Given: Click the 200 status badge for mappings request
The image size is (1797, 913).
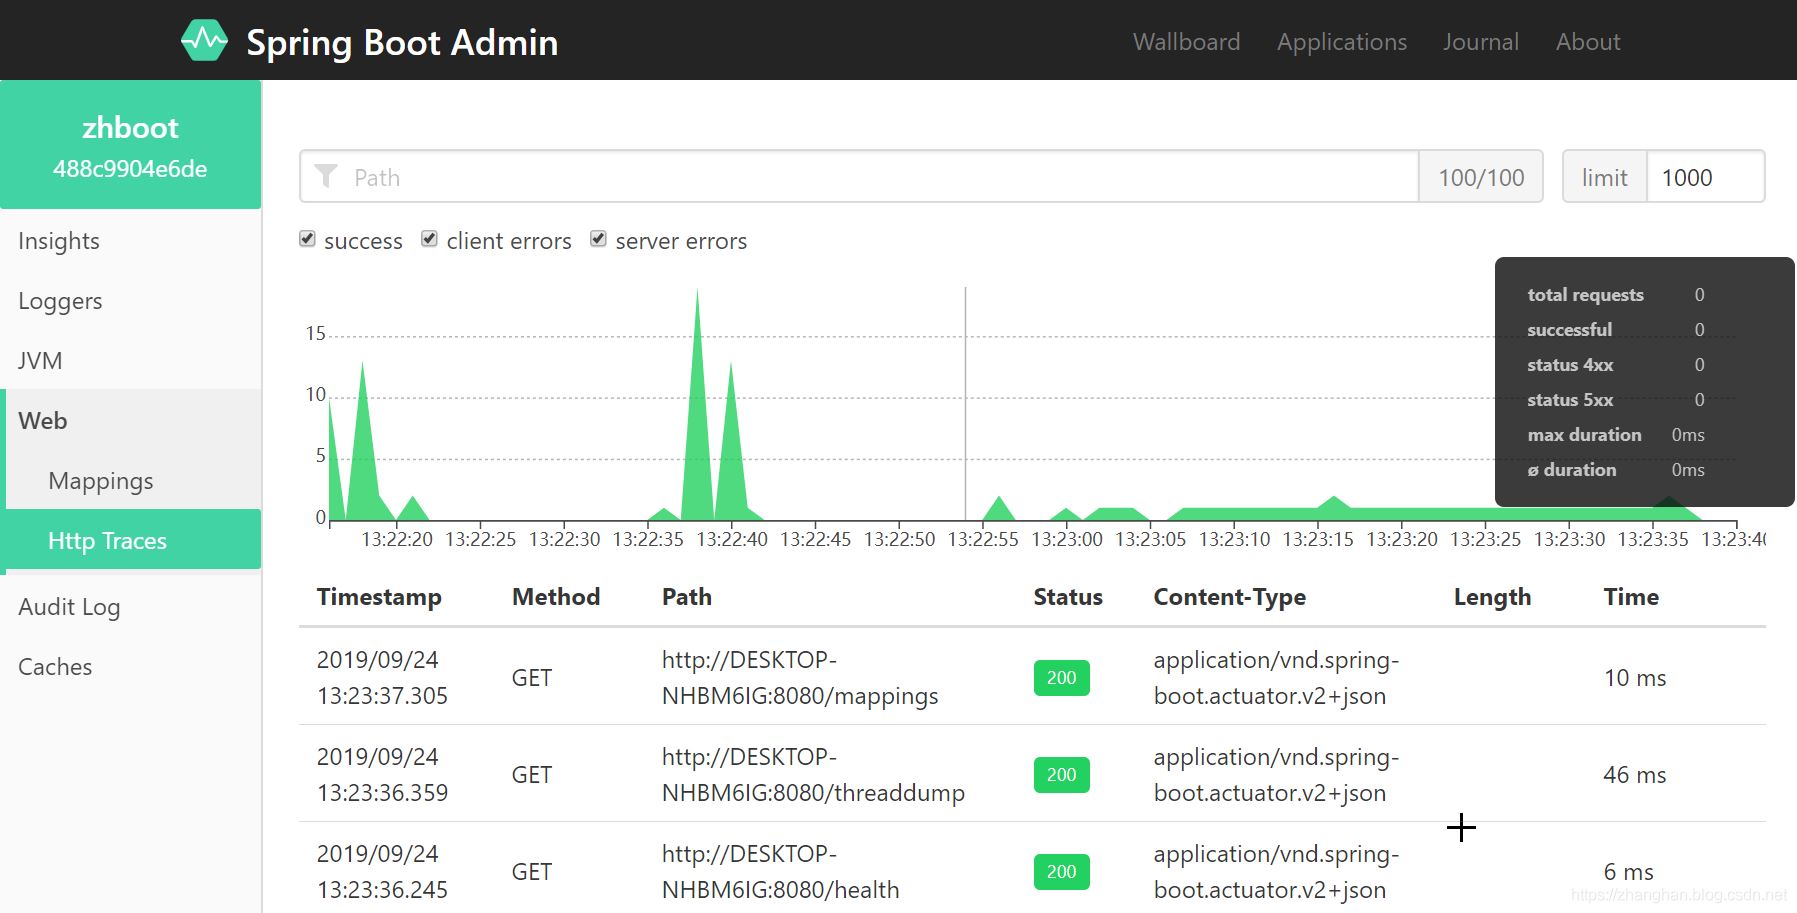Looking at the screenshot, I should (1060, 677).
